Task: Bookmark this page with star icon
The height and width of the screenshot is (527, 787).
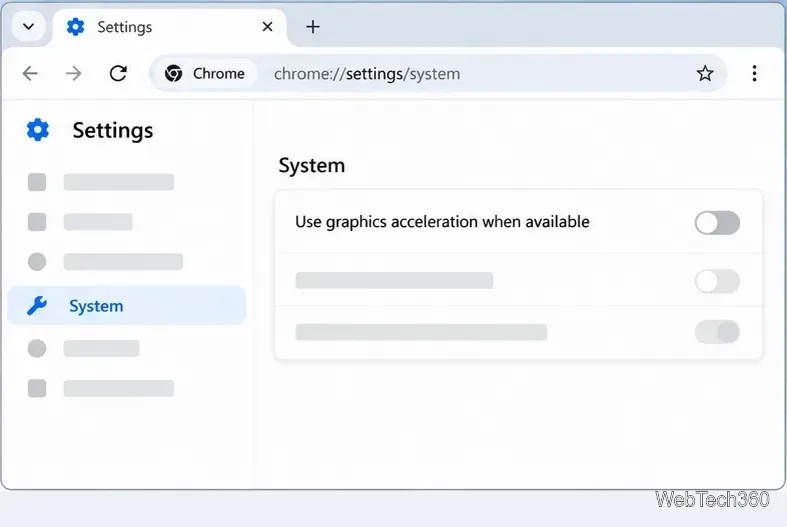Action: 705,73
